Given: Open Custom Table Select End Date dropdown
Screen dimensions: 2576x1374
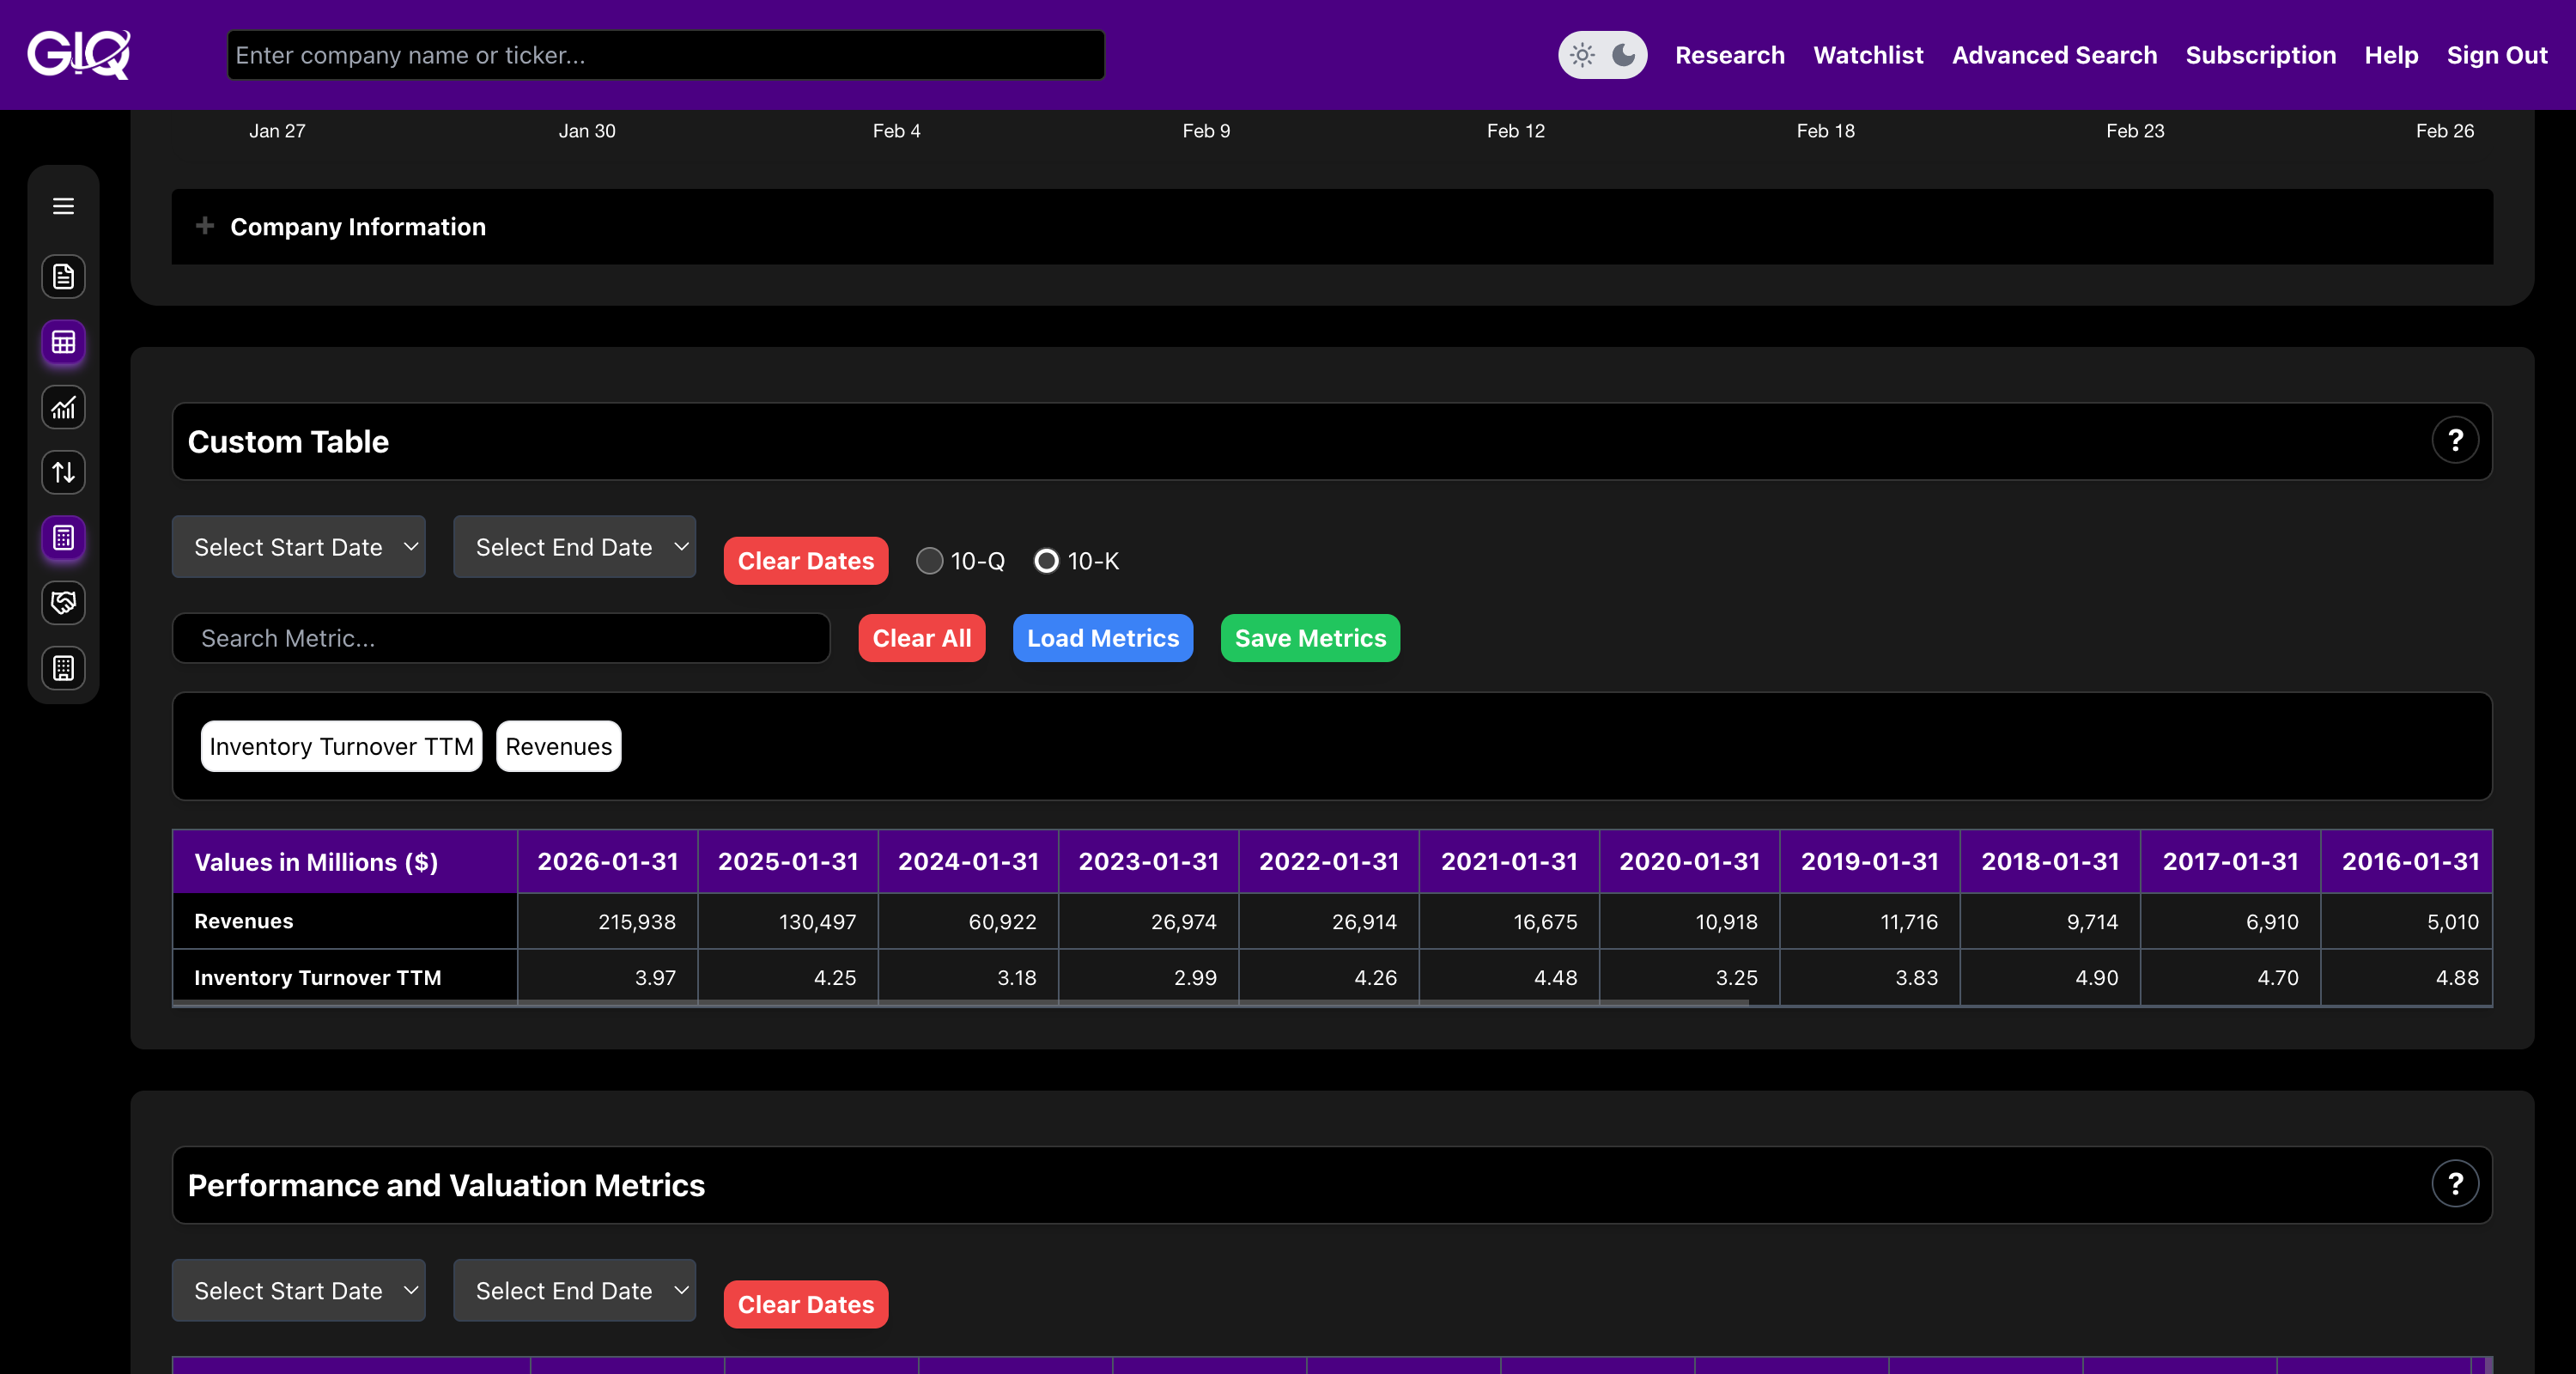Looking at the screenshot, I should pos(574,547).
